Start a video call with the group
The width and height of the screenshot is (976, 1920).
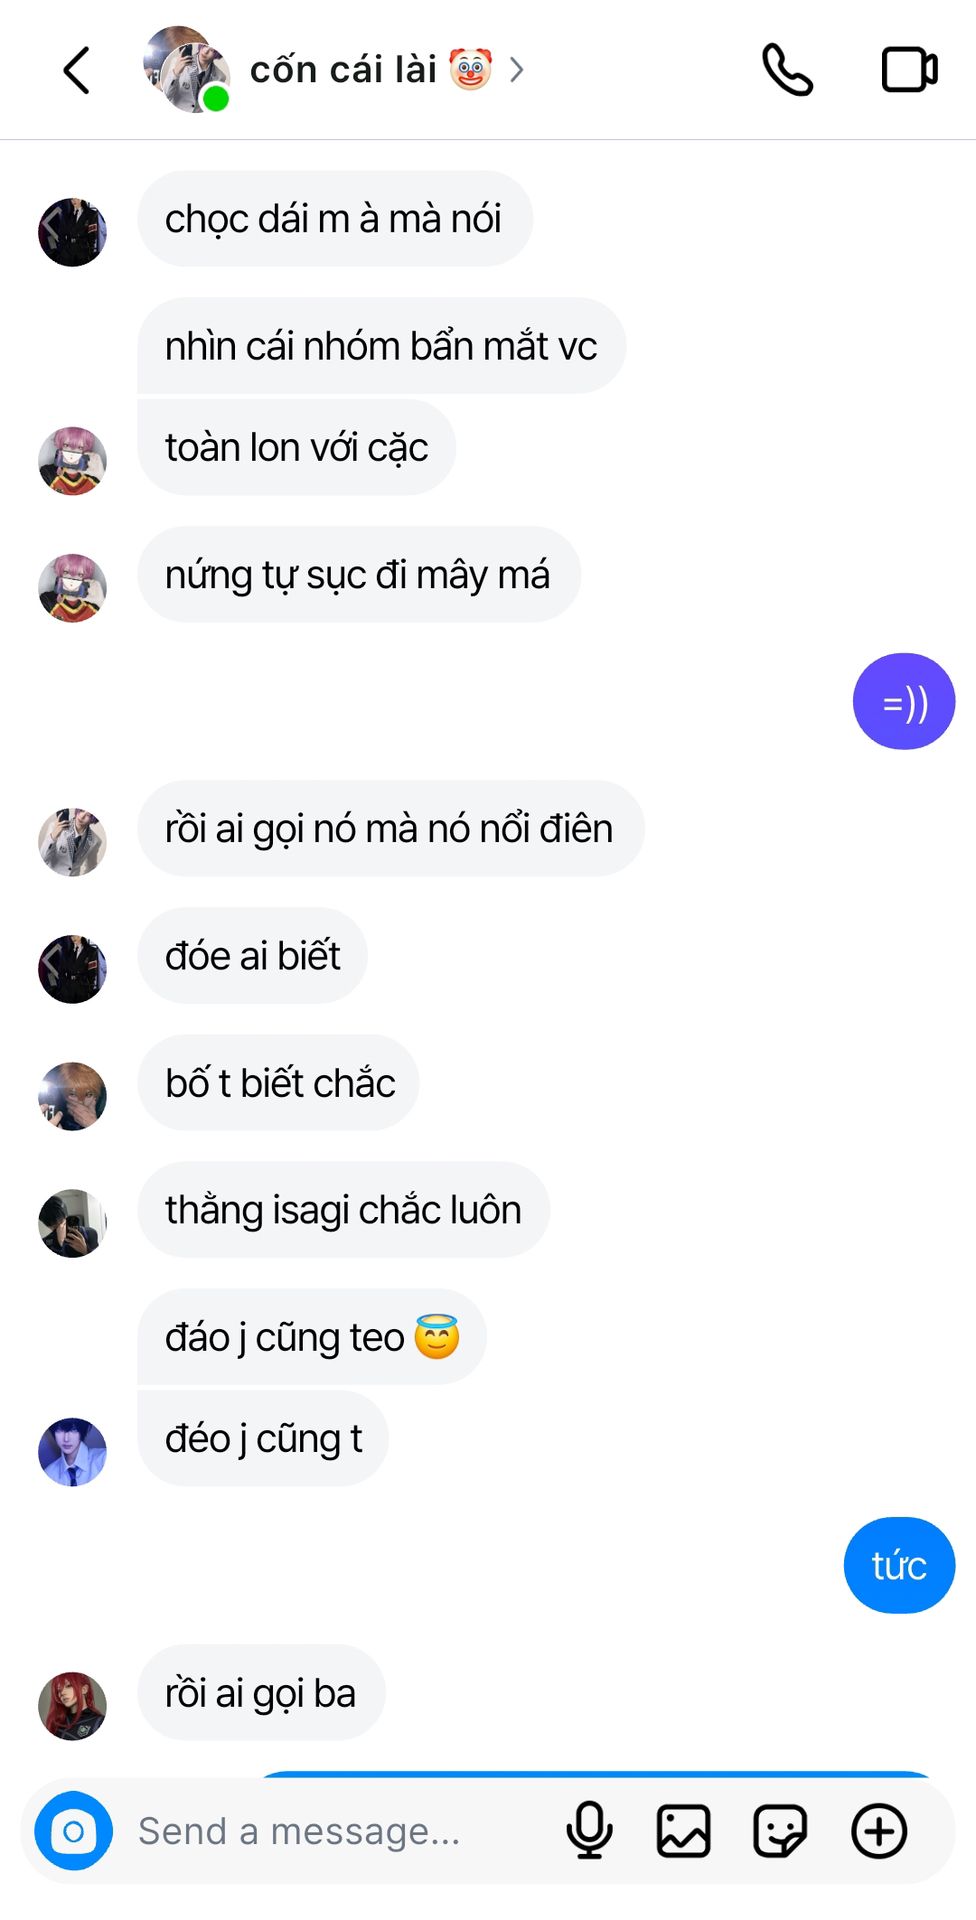point(909,70)
